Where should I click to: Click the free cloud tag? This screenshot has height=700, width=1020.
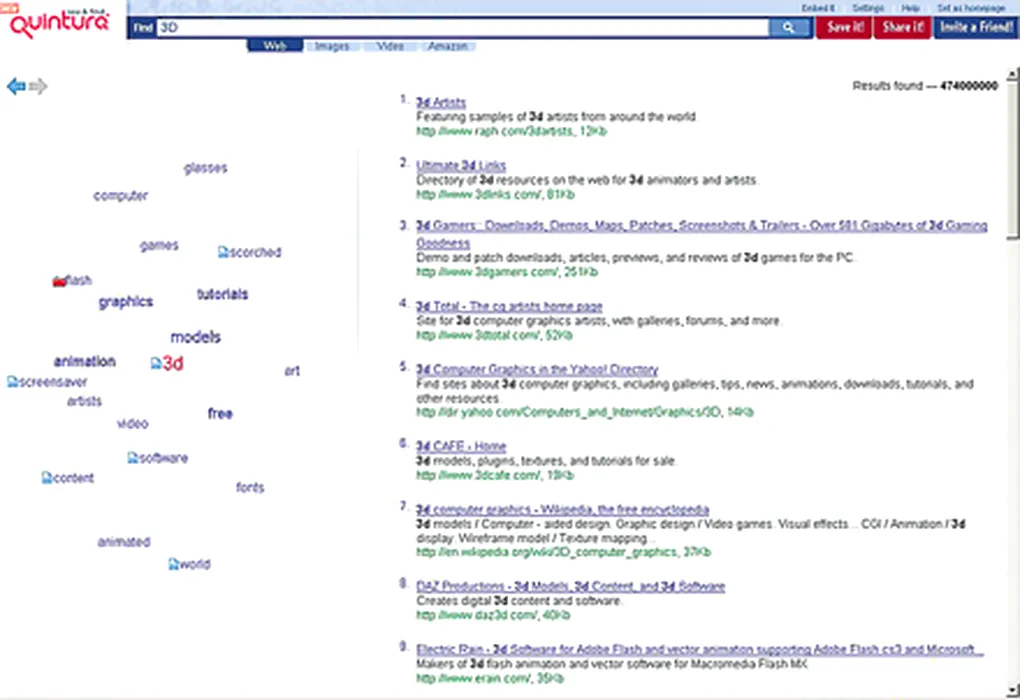(220, 413)
